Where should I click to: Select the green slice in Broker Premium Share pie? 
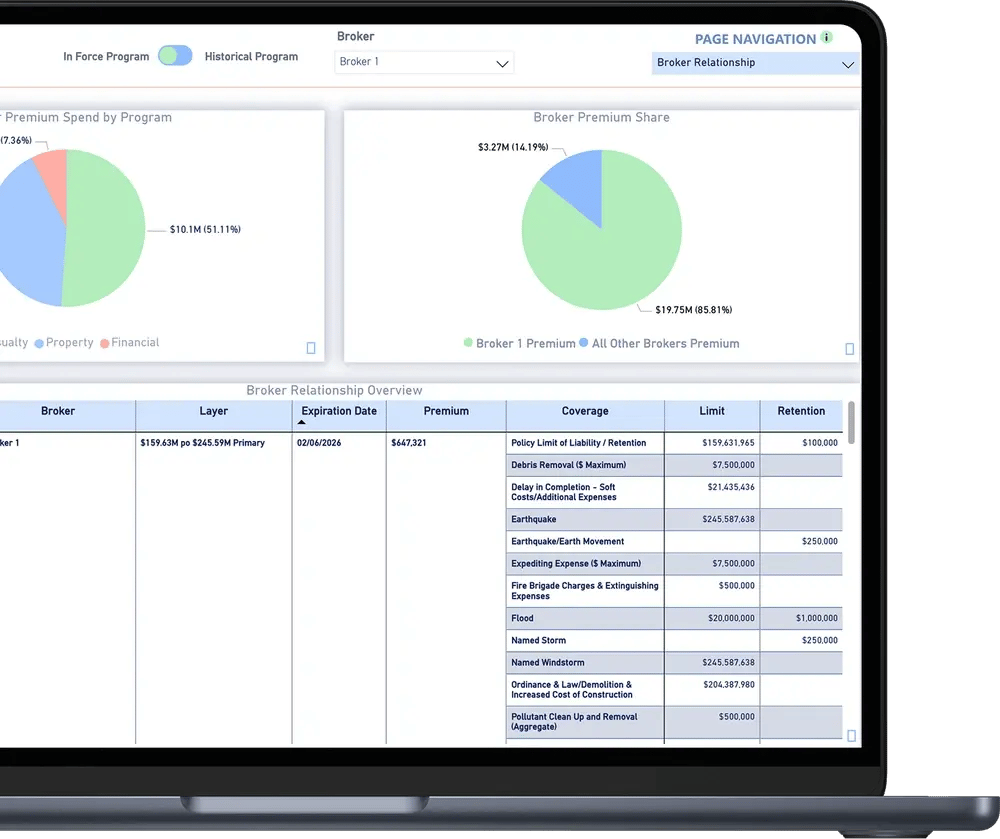(610, 250)
